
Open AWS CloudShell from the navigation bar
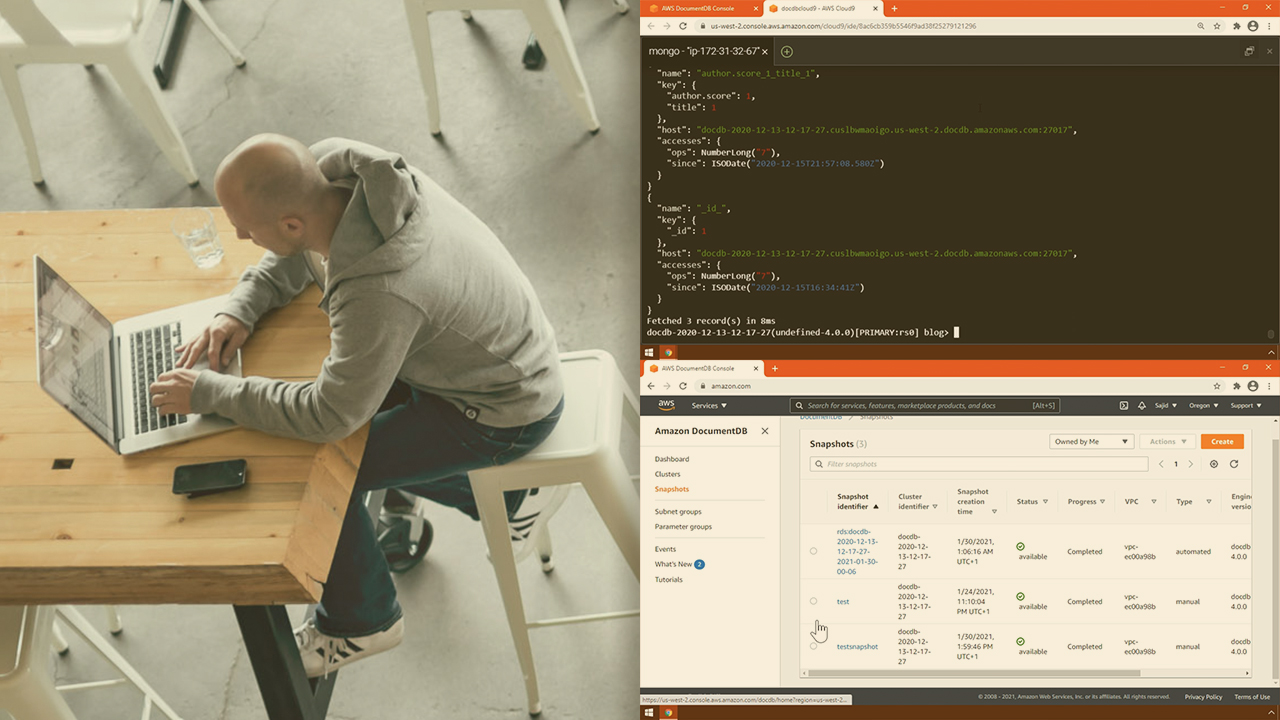tap(1123, 405)
